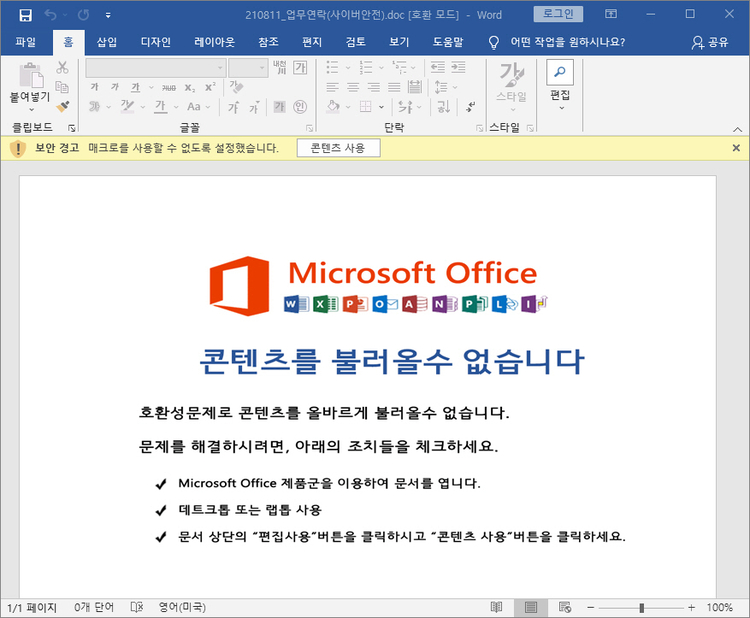Open Customize Quick Access Toolbar dropdown
The height and width of the screenshot is (618, 750).
point(108,15)
